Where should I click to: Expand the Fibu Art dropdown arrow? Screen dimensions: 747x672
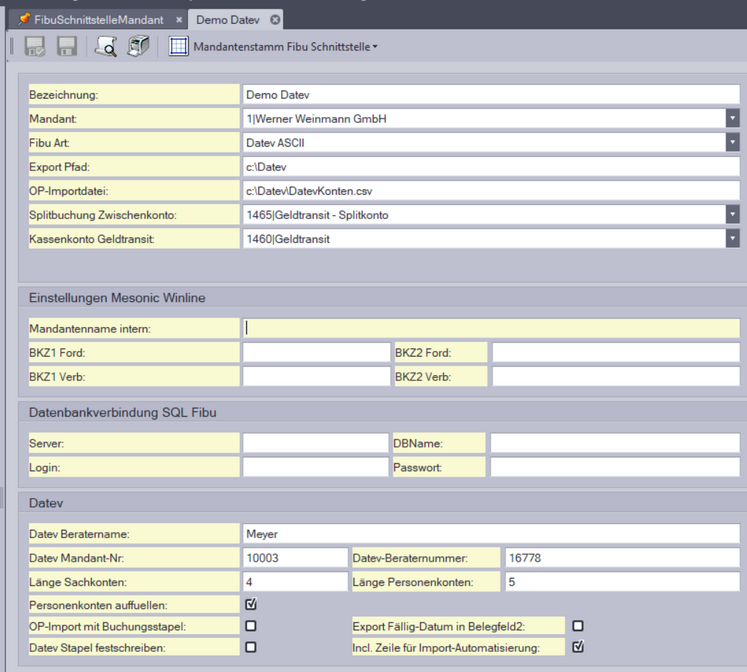coord(732,142)
